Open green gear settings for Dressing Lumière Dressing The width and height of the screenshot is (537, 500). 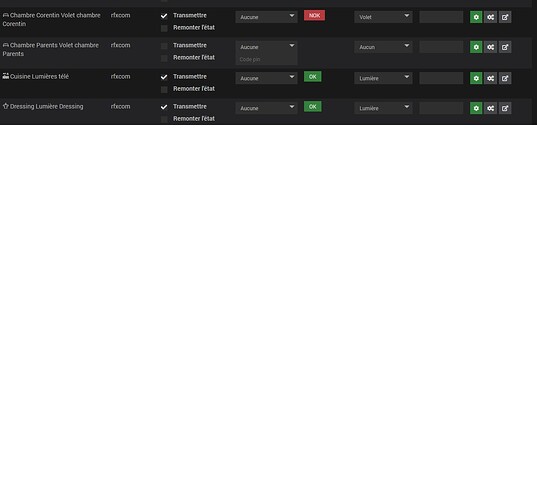pos(476,108)
